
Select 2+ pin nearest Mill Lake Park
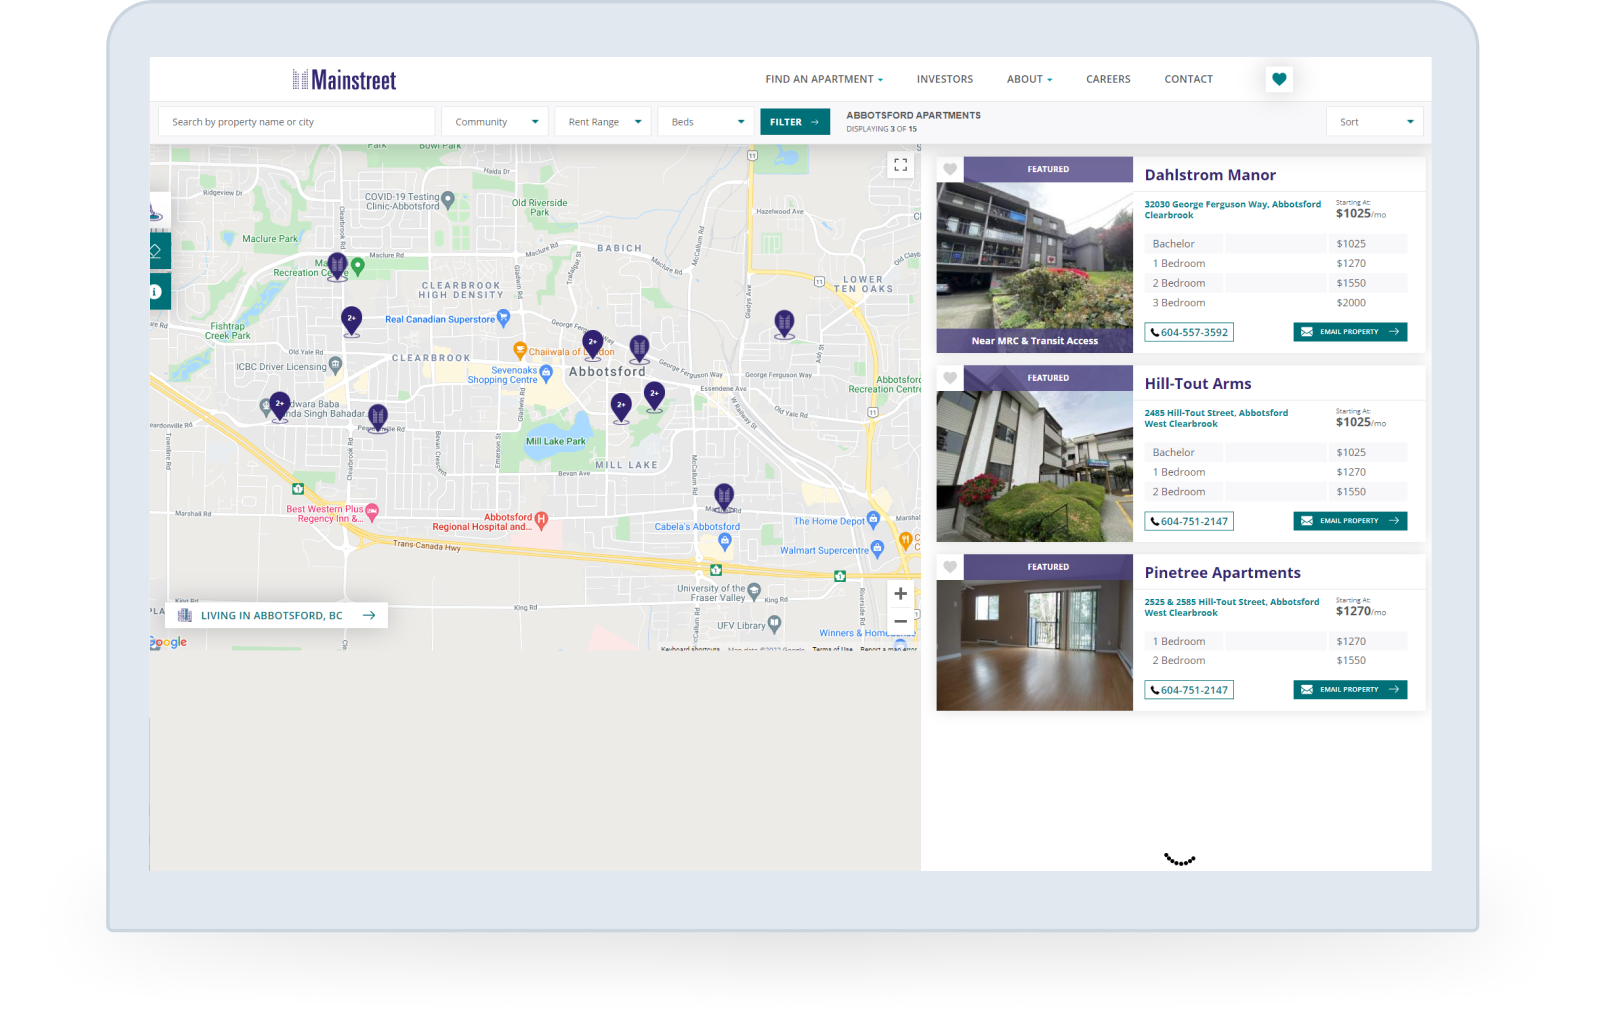click(621, 407)
